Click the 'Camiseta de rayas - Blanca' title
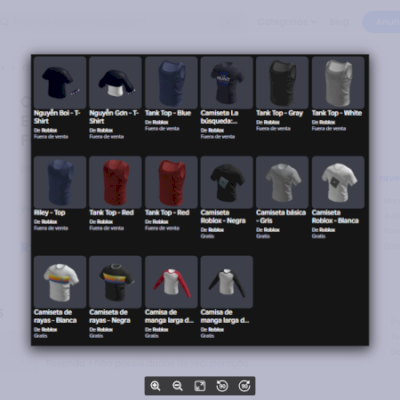 [55, 316]
